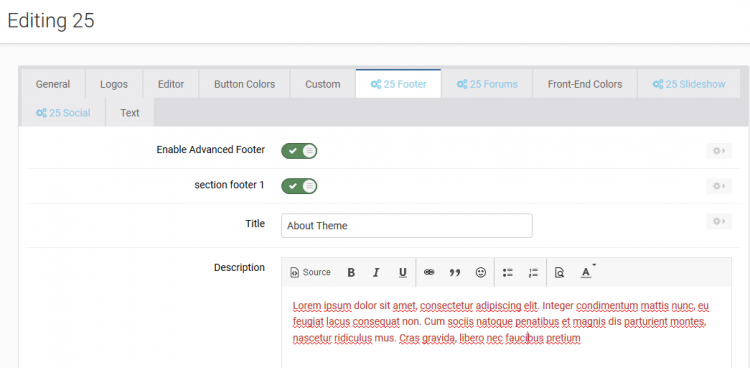Open the text color dropdown
This screenshot has width=750, height=368.
(x=587, y=272)
